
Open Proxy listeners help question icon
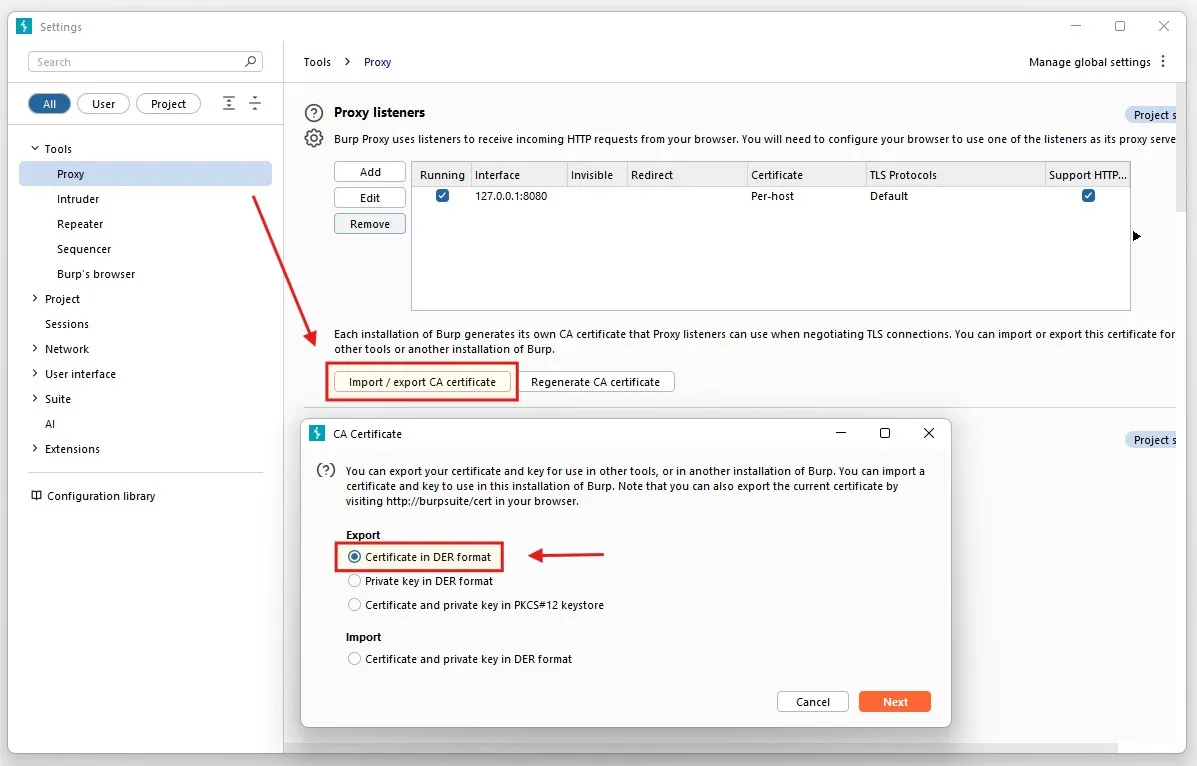point(314,113)
